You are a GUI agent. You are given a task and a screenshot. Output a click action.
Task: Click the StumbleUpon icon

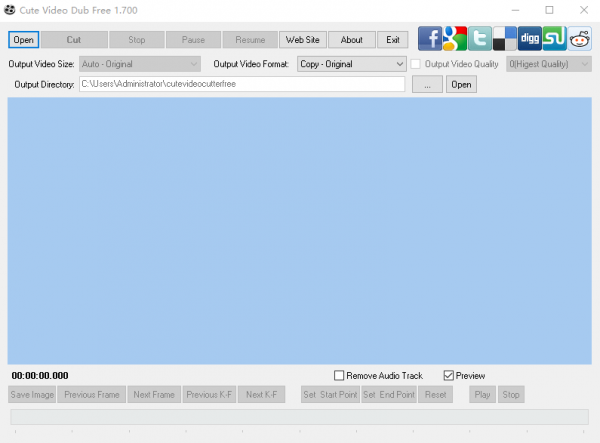pos(554,39)
